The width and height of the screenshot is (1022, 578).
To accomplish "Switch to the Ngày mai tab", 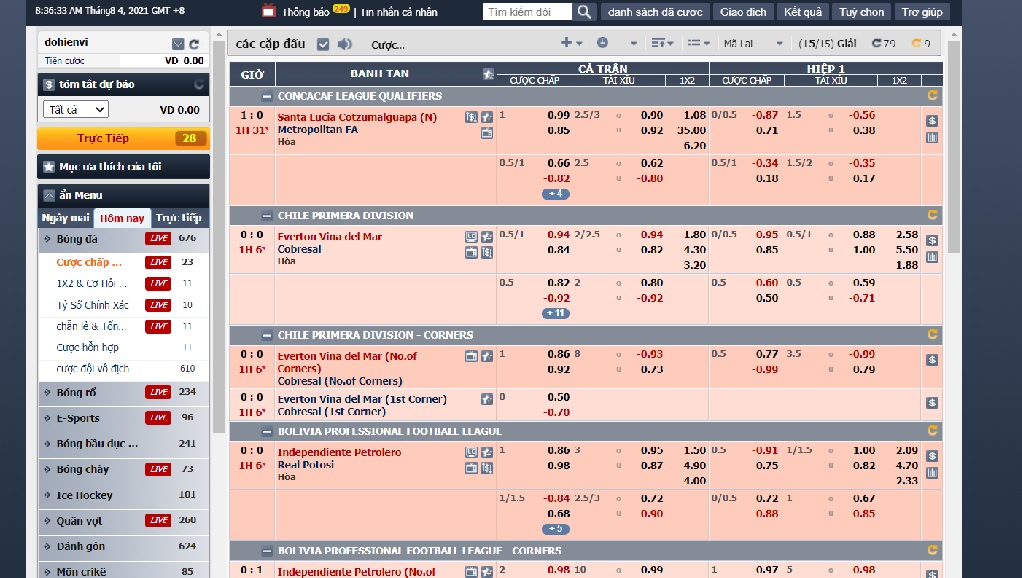I will pyautogui.click(x=65, y=218).
